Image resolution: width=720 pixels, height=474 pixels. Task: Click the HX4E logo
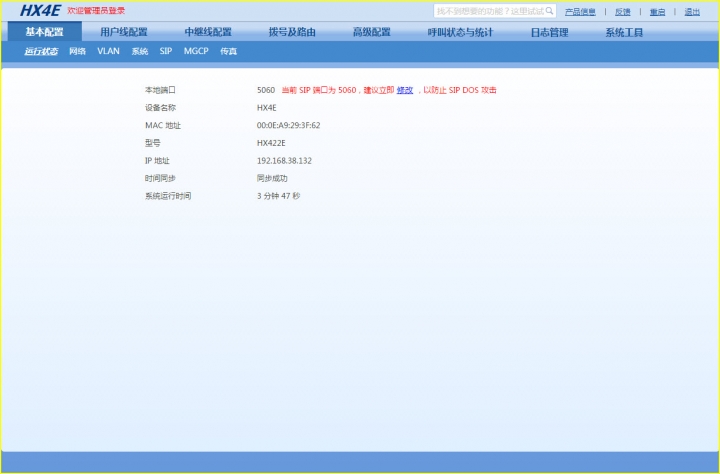[x=40, y=11]
